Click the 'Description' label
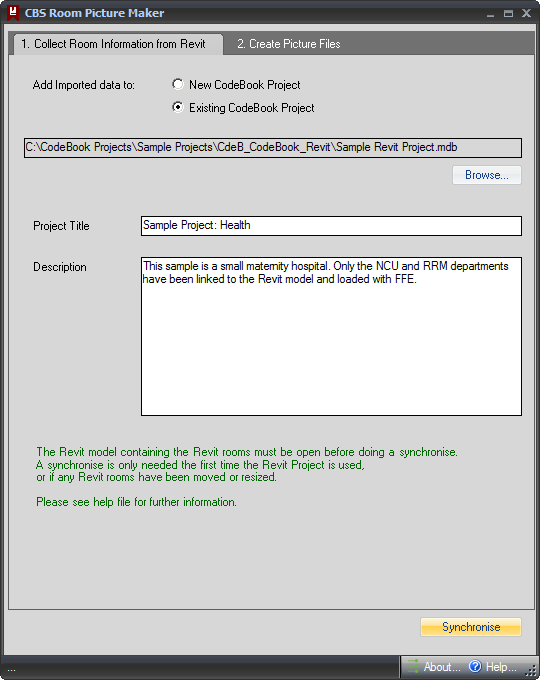Image resolution: width=540 pixels, height=680 pixels. (x=60, y=267)
